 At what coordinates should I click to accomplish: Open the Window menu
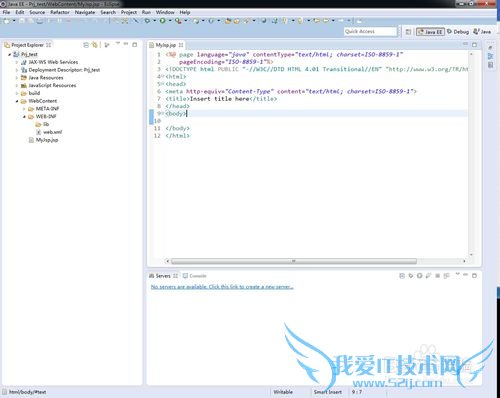pyautogui.click(x=165, y=12)
